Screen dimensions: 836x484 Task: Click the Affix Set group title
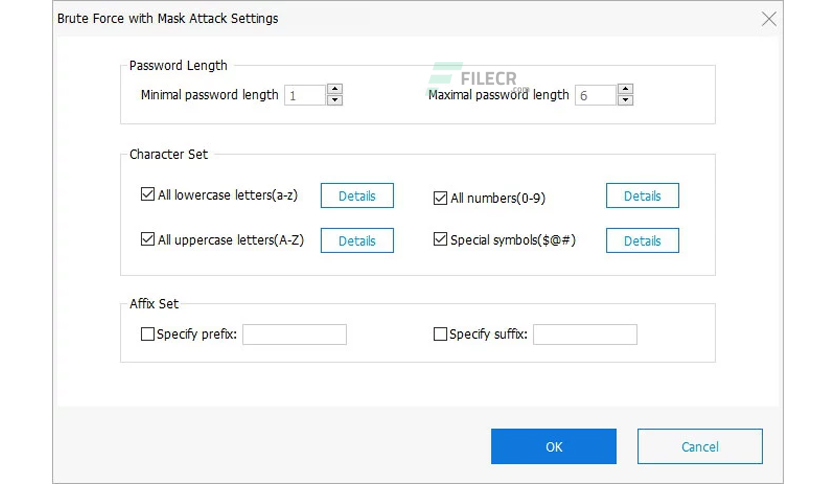tap(154, 304)
